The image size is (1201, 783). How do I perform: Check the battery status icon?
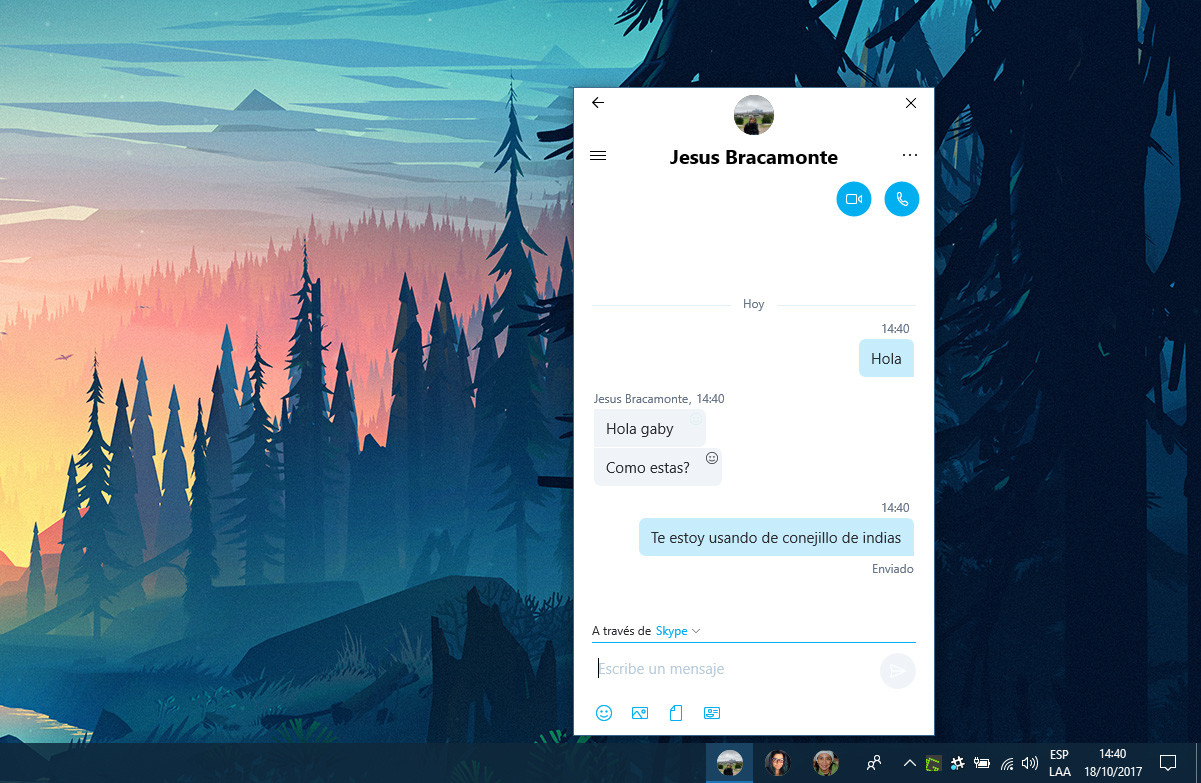click(x=982, y=763)
